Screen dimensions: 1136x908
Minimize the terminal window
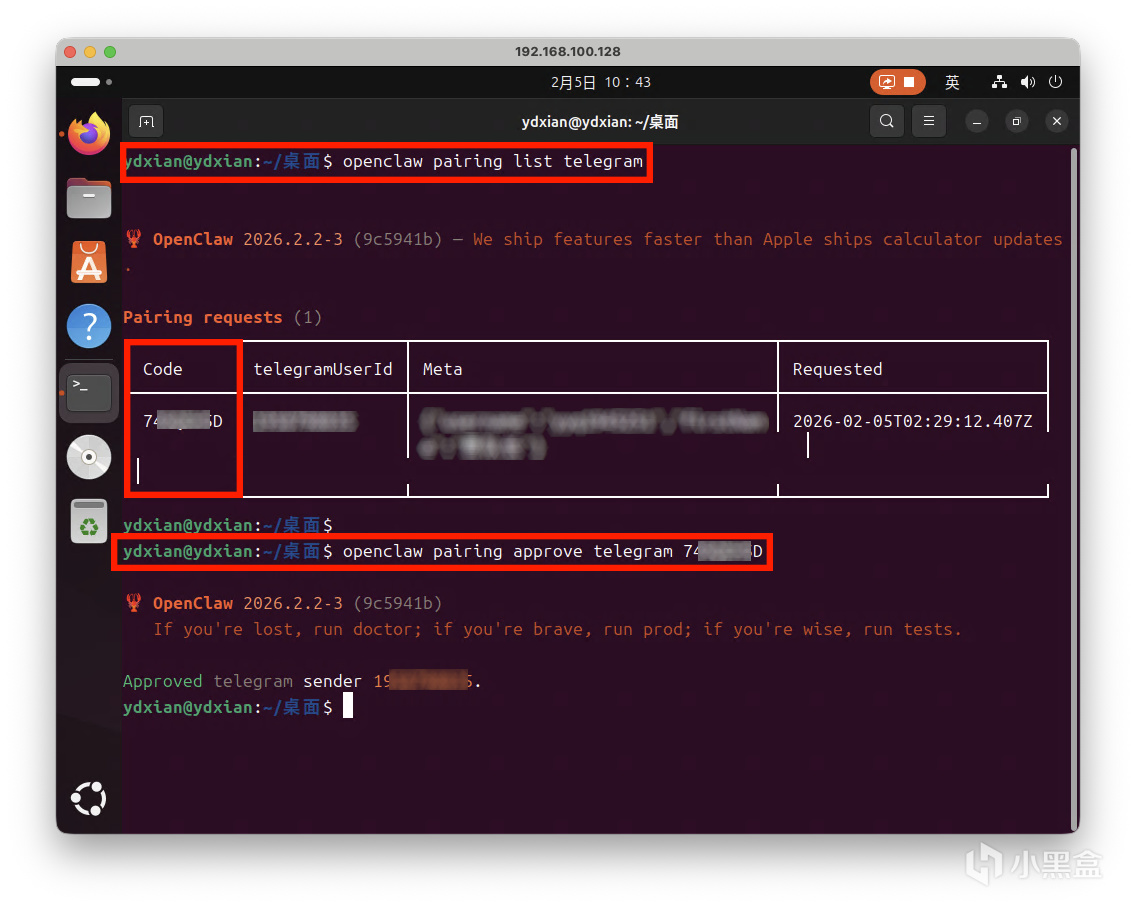tap(977, 122)
